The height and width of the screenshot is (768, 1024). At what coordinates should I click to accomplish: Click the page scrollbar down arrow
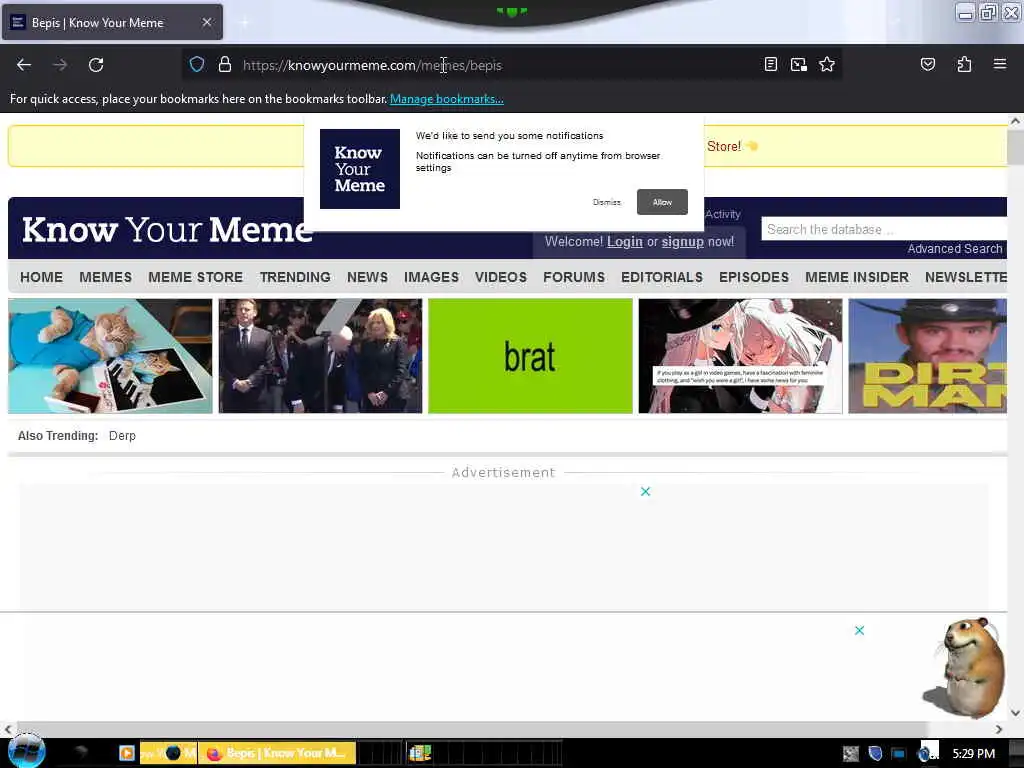pyautogui.click(x=1015, y=713)
